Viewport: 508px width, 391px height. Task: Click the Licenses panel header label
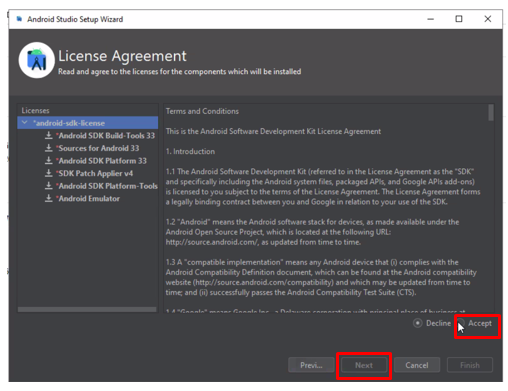point(35,111)
